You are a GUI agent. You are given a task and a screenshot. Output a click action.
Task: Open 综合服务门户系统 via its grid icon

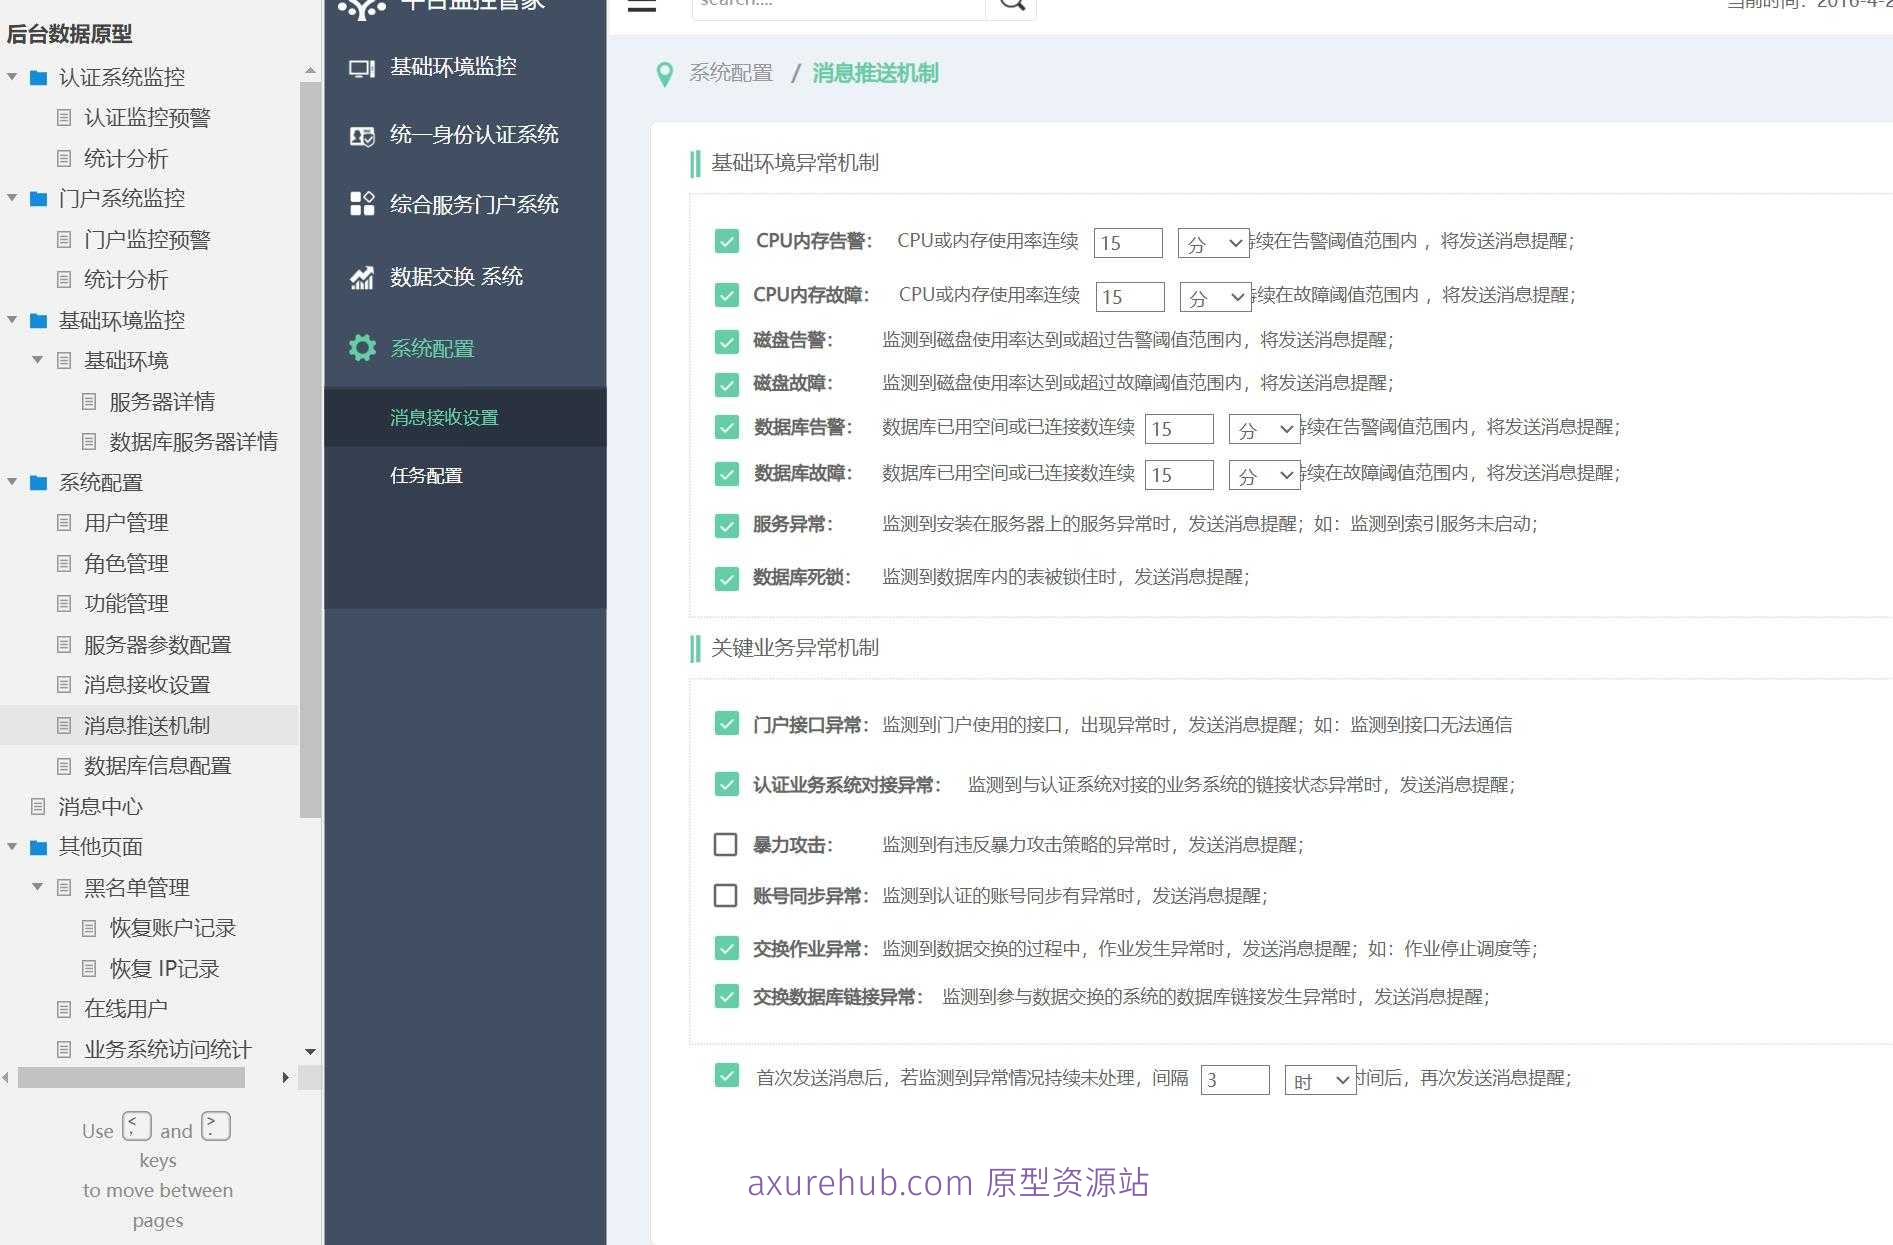(362, 204)
